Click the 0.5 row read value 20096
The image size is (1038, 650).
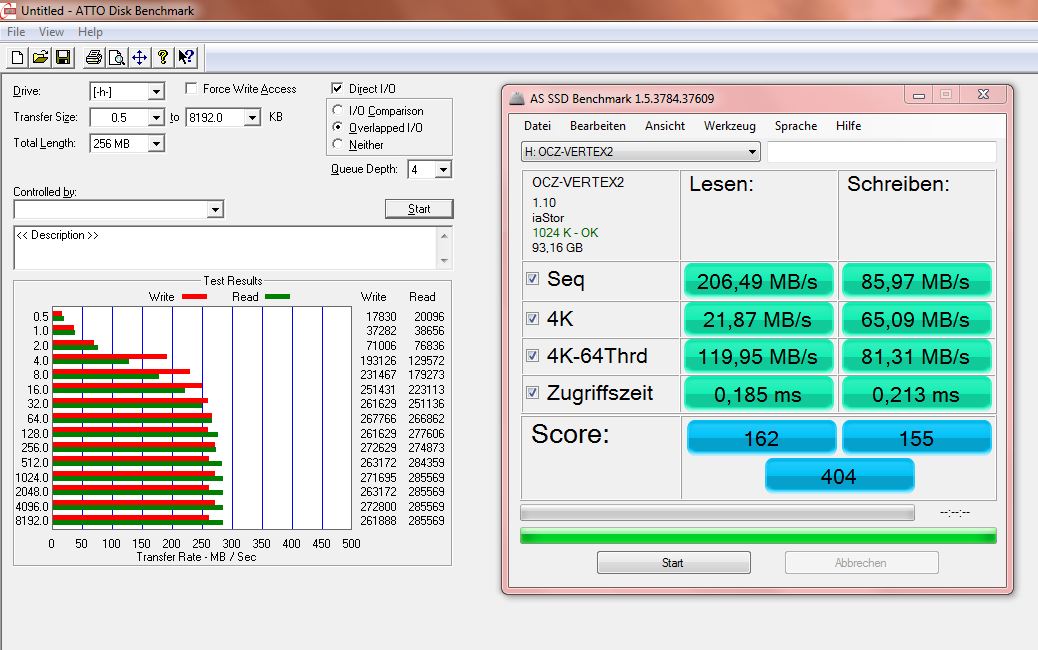[x=429, y=316]
